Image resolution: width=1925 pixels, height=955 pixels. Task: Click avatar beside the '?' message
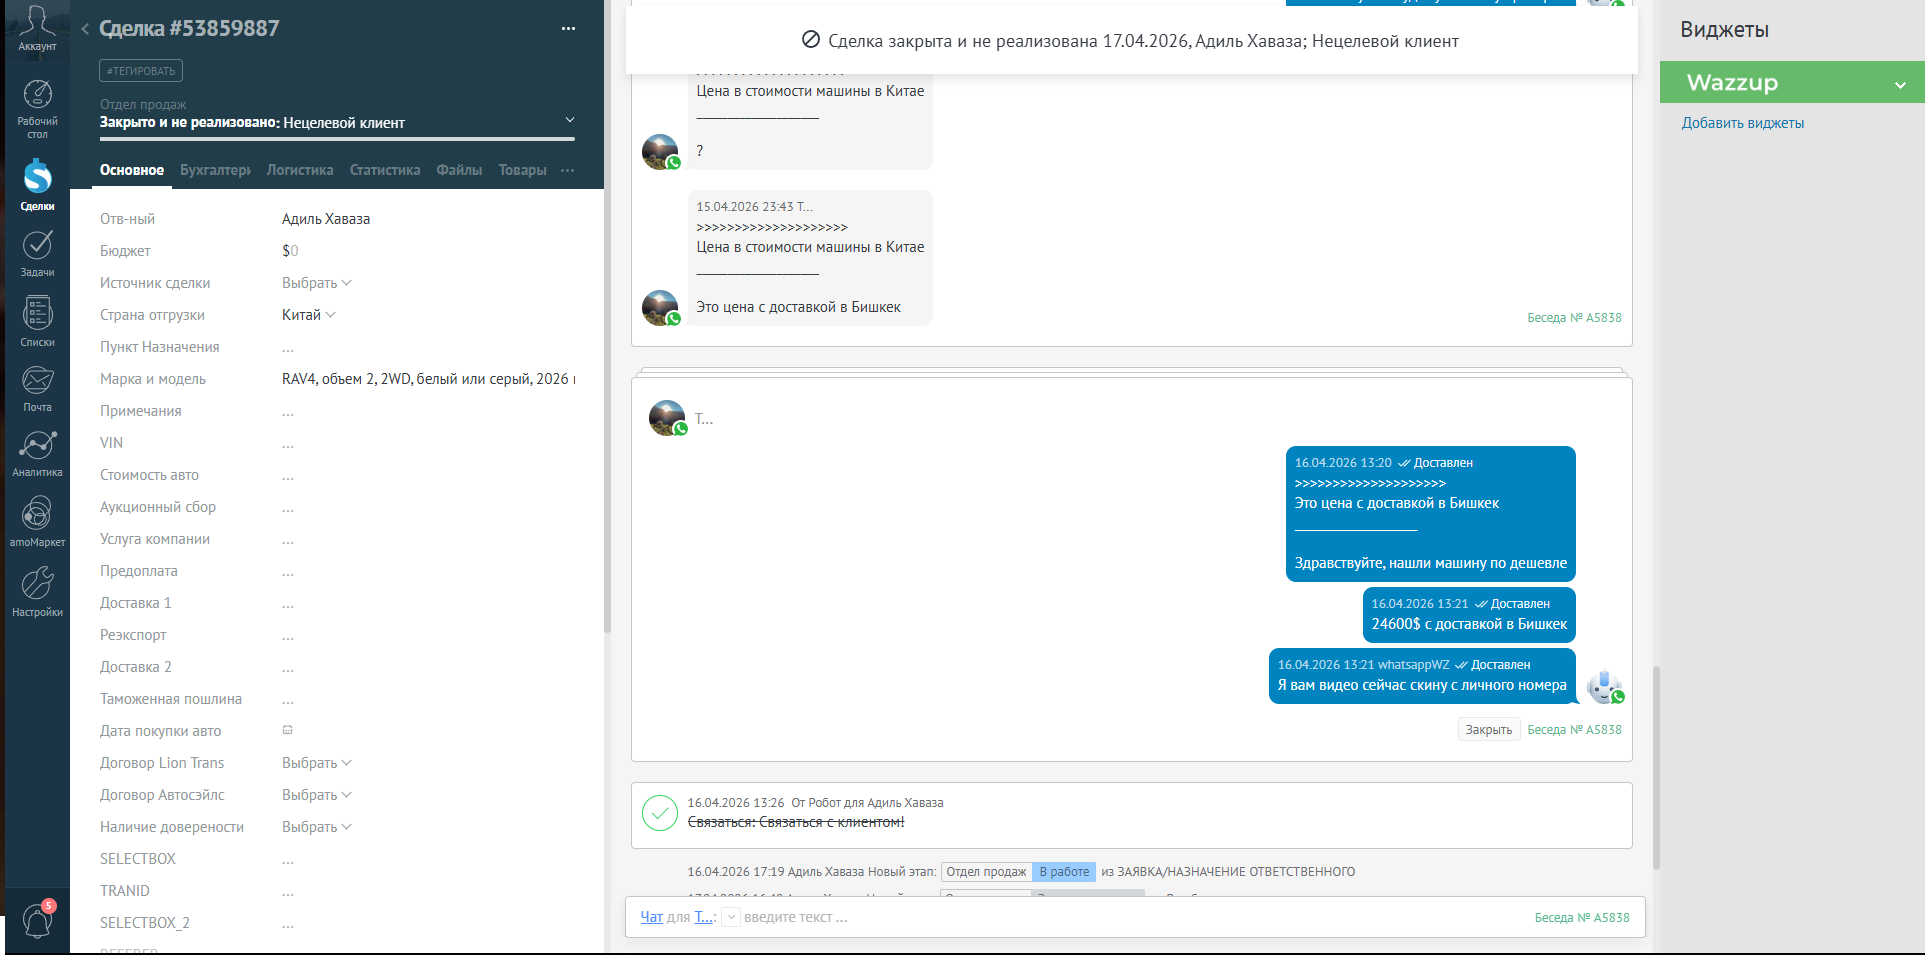[660, 151]
